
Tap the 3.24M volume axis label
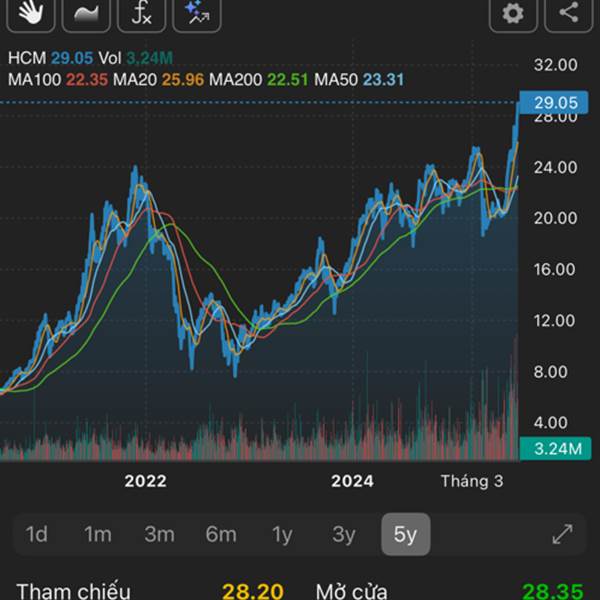[555, 448]
